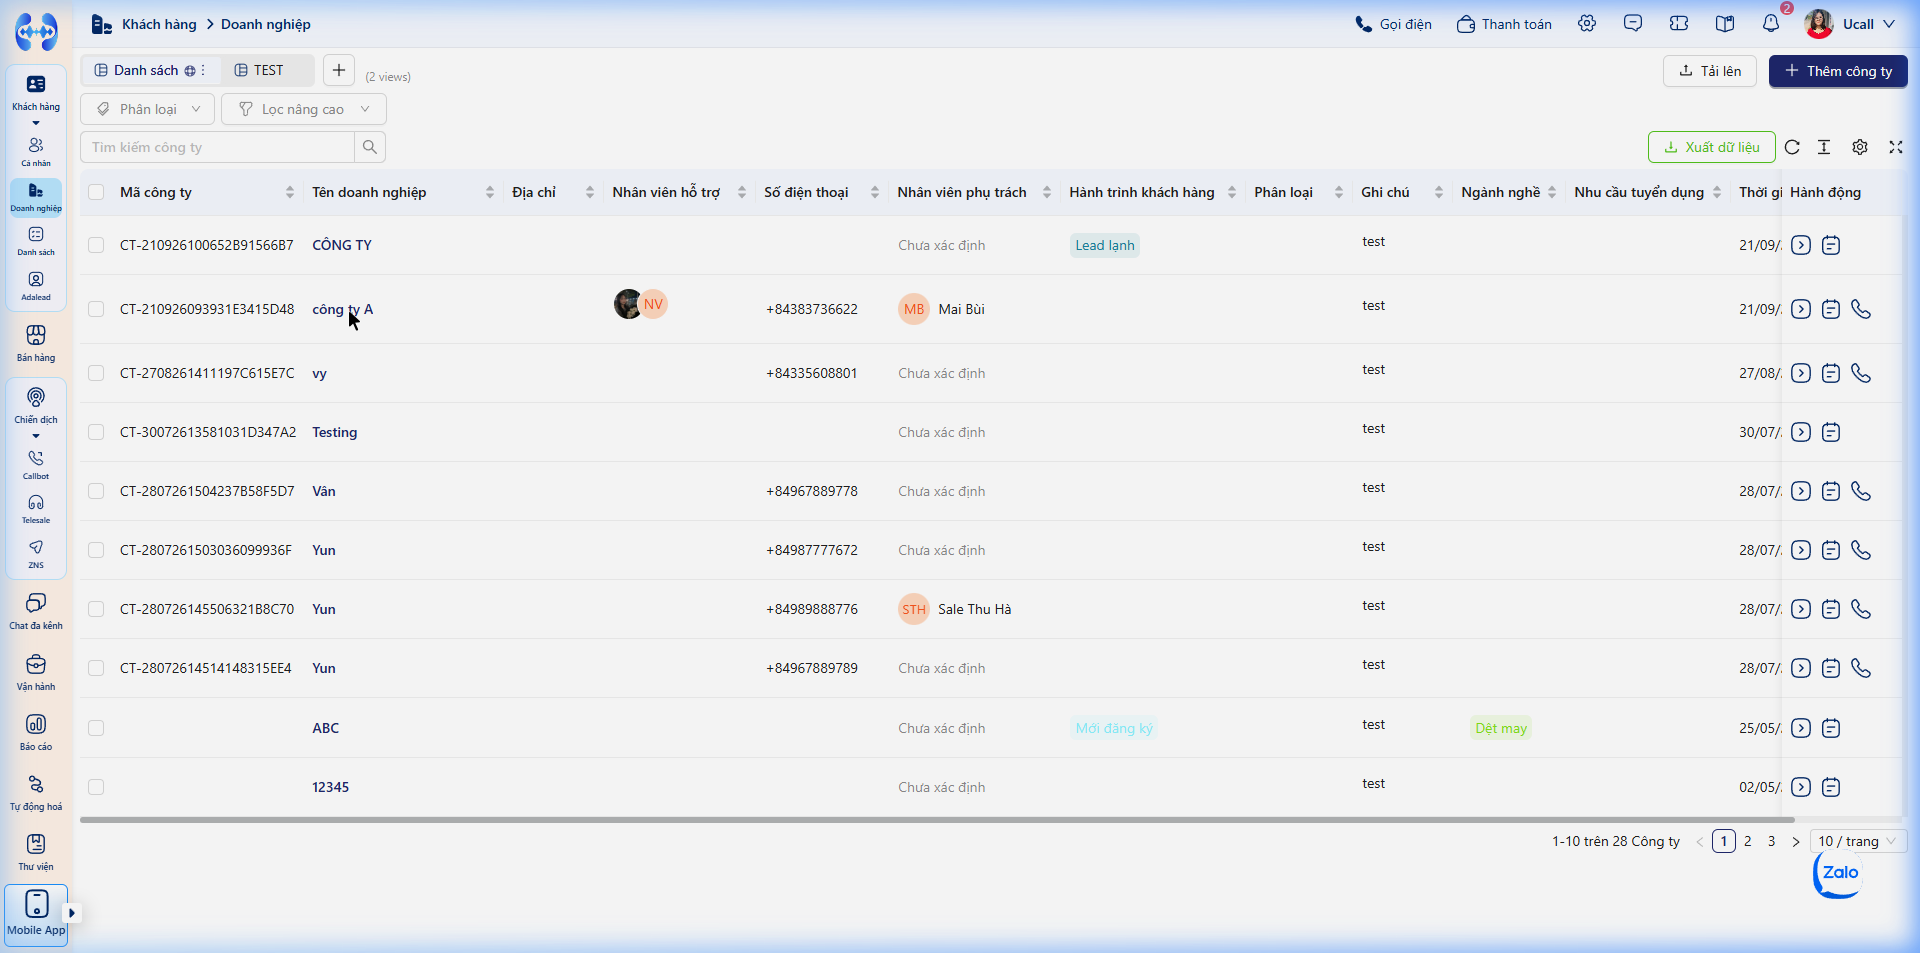Expand the sidebar with arrow toggle
1920x953 pixels.
(x=71, y=913)
